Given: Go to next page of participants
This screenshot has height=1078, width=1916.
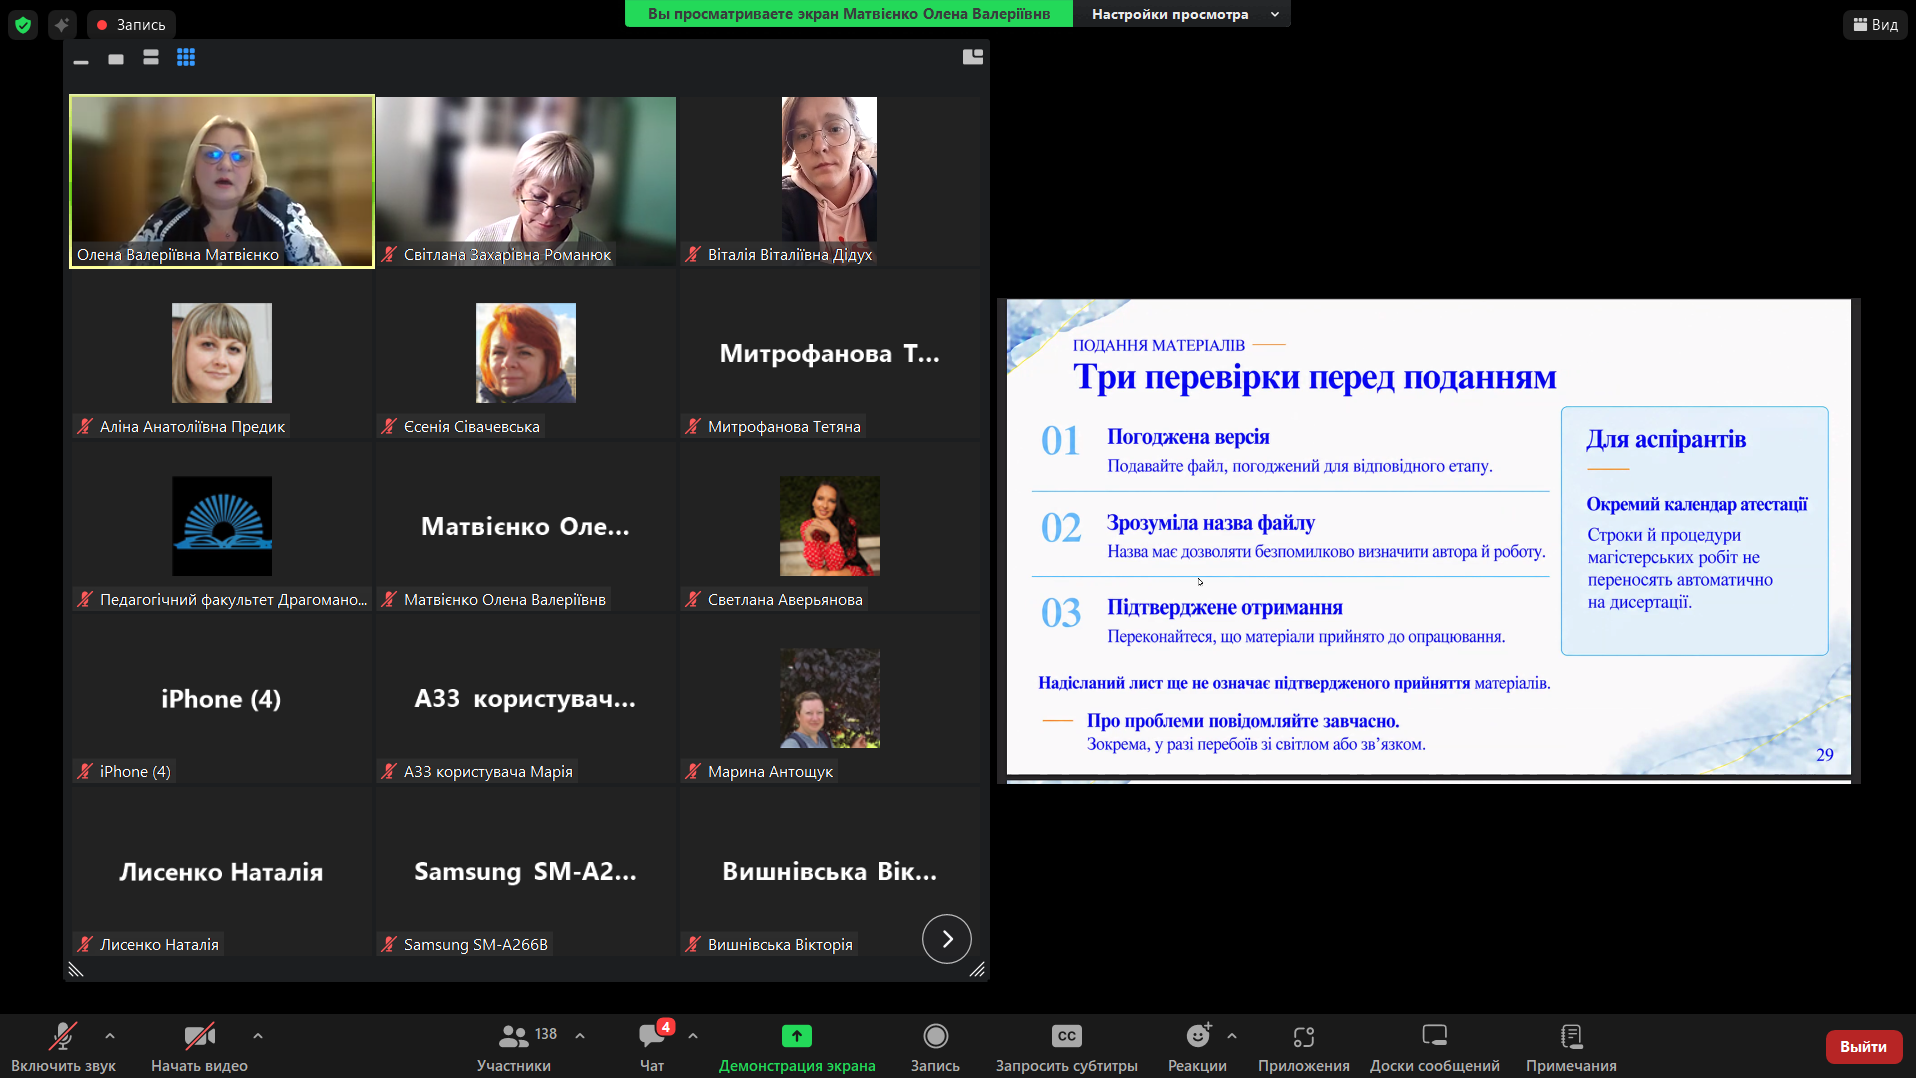Looking at the screenshot, I should tap(946, 939).
